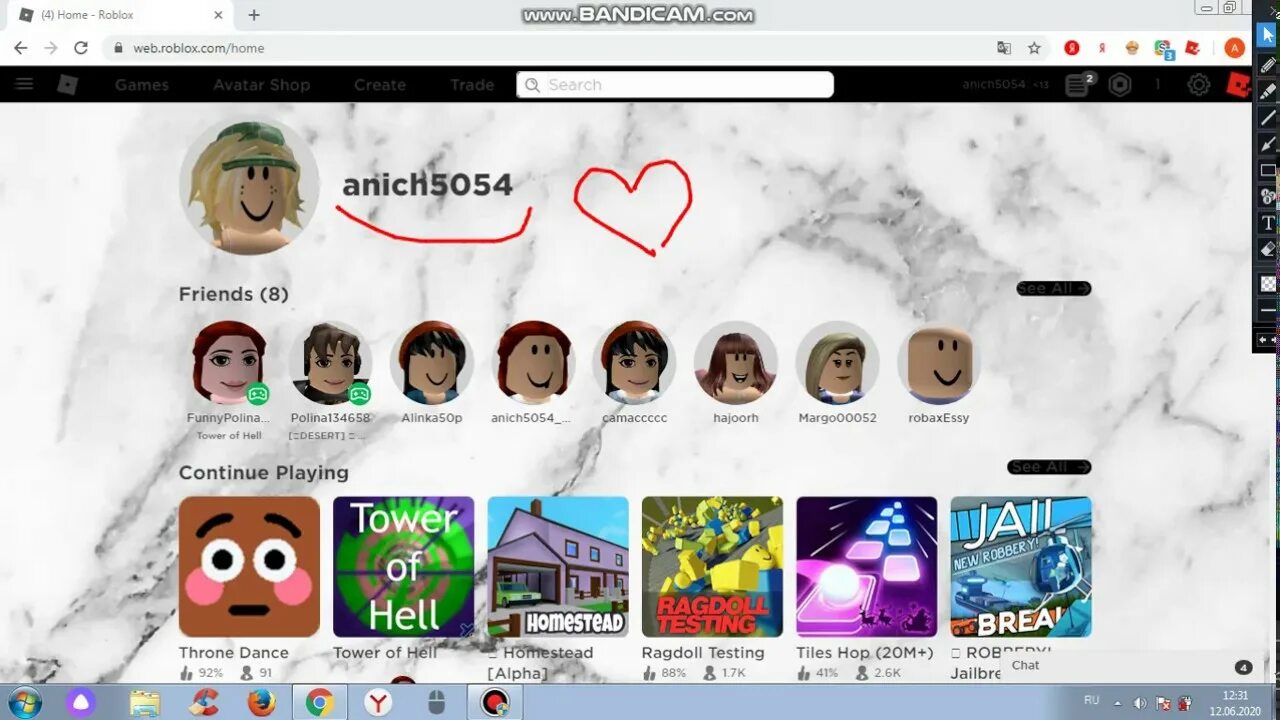Launch Firefox from the taskbar
This screenshot has height=720, width=1280.
tap(262, 703)
